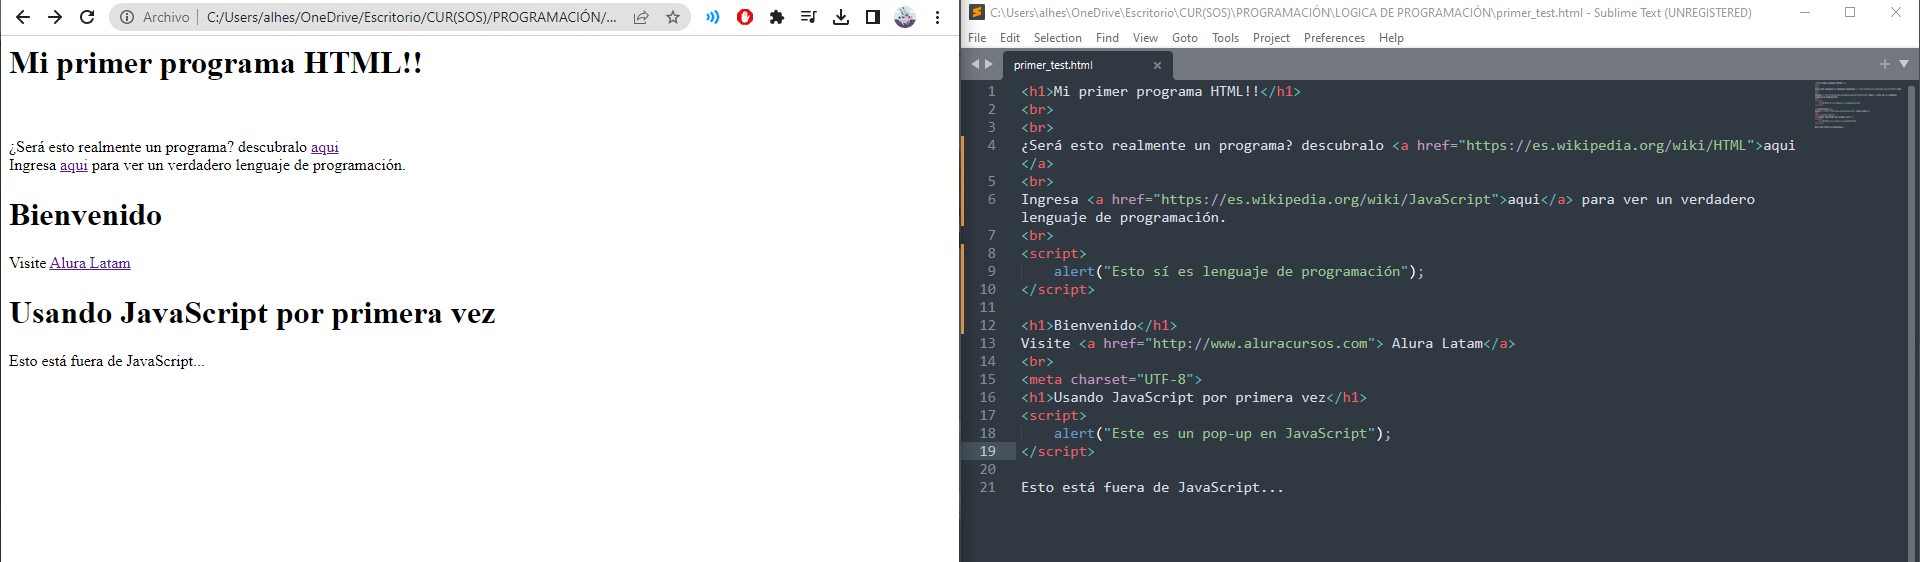The height and width of the screenshot is (562, 1920).
Task: Open Sublime Text Project menu
Action: pyautogui.click(x=1271, y=38)
